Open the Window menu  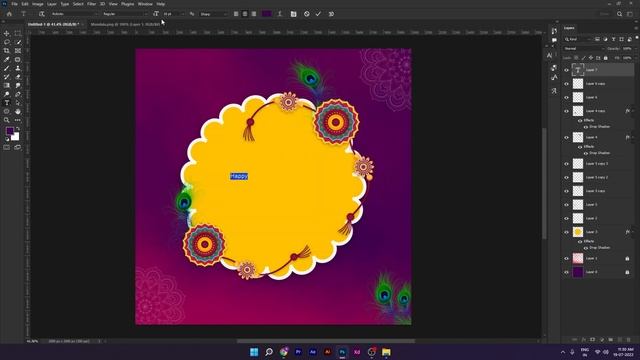(x=145, y=4)
